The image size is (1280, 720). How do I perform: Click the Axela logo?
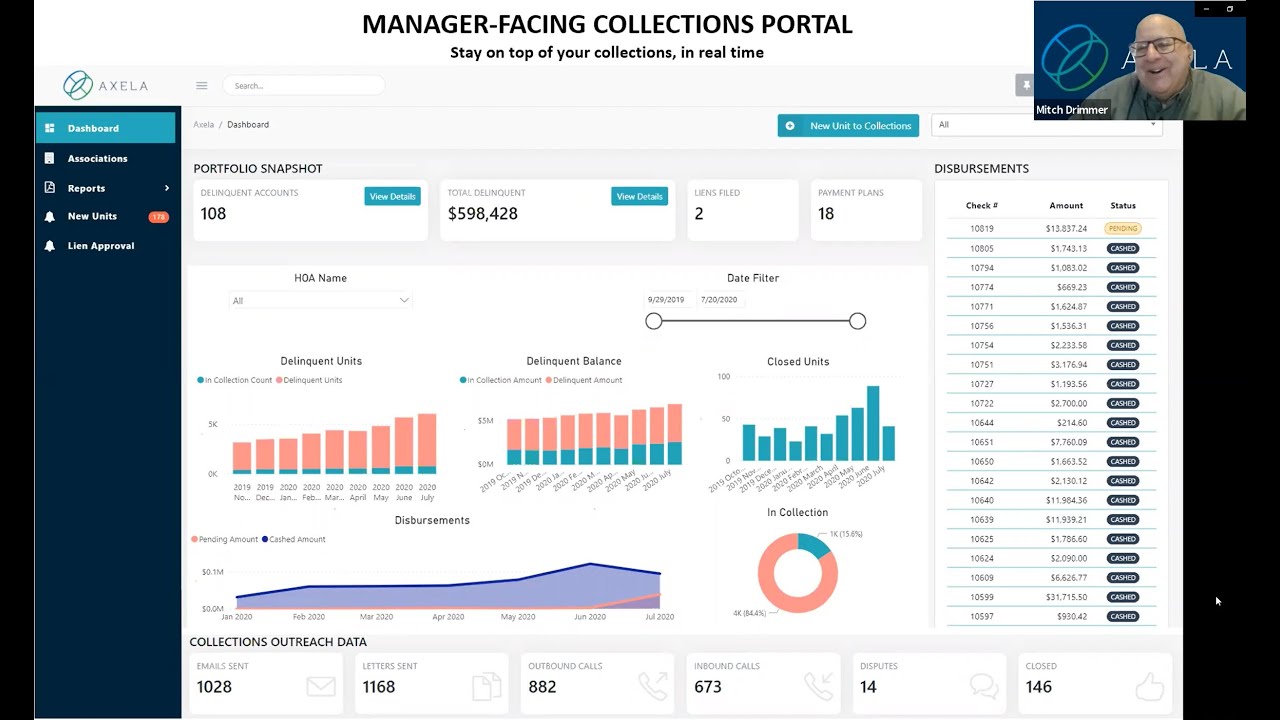pos(106,86)
